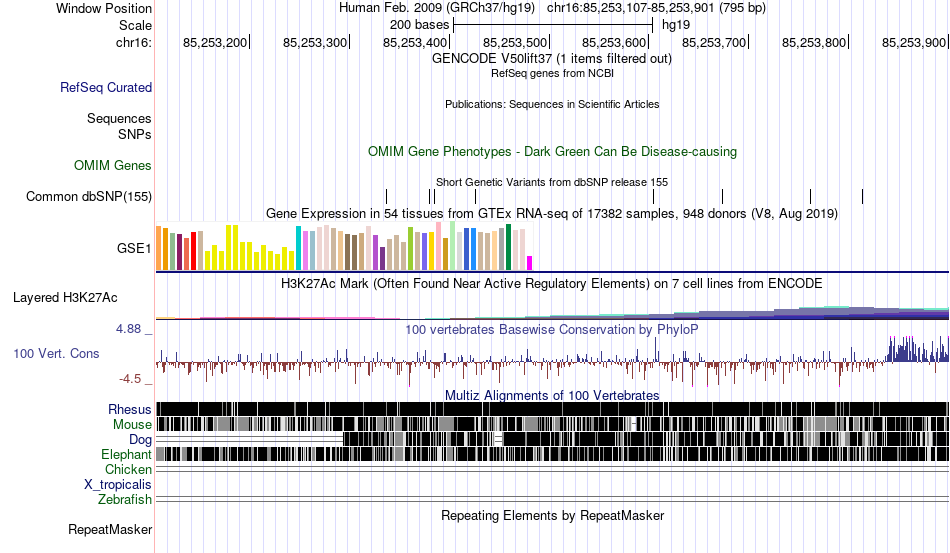Click the Elephant species label

click(126, 454)
